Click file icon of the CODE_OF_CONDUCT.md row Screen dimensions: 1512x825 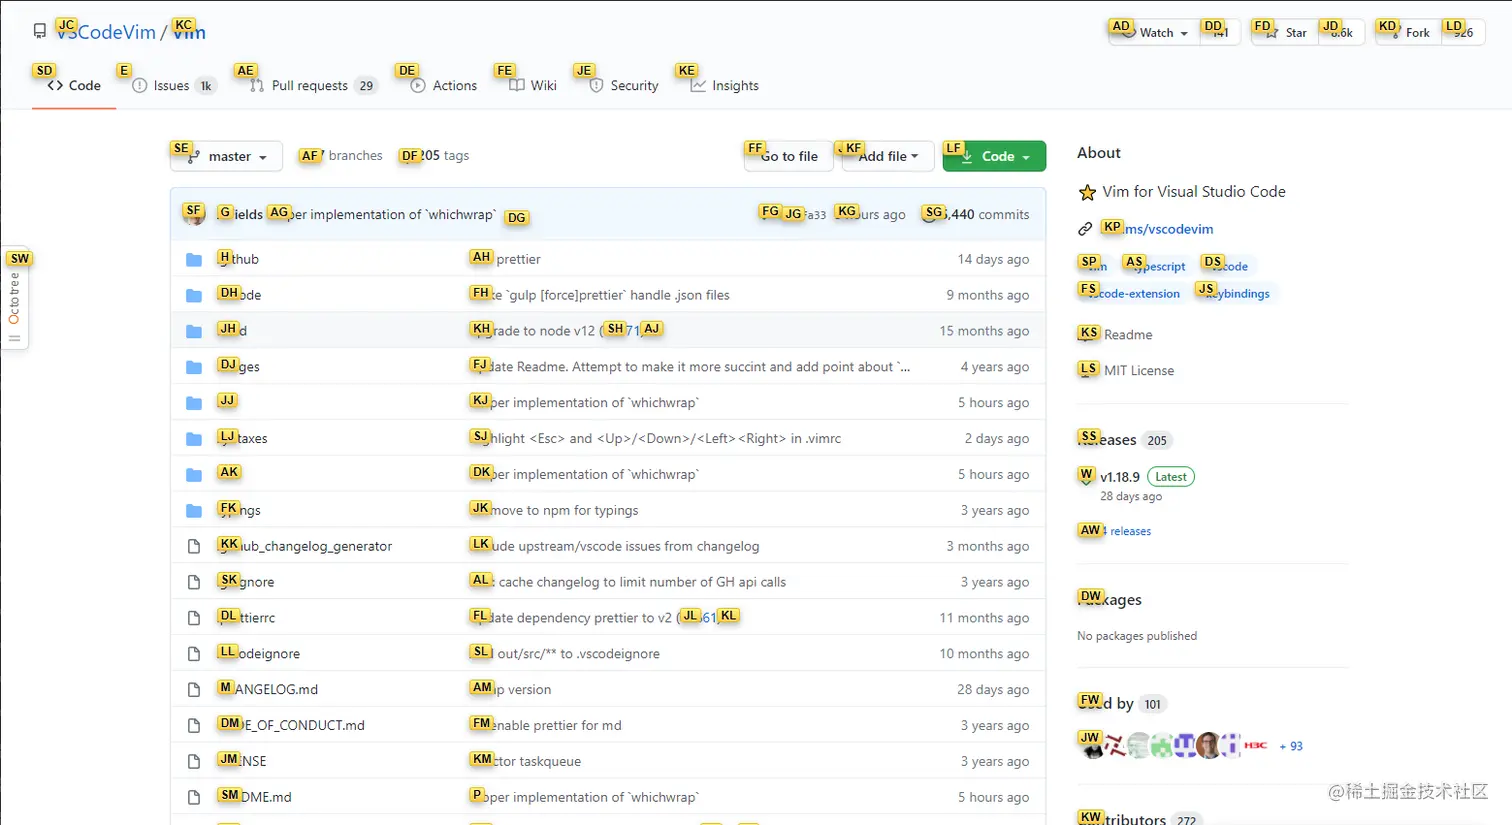pyautogui.click(x=194, y=726)
